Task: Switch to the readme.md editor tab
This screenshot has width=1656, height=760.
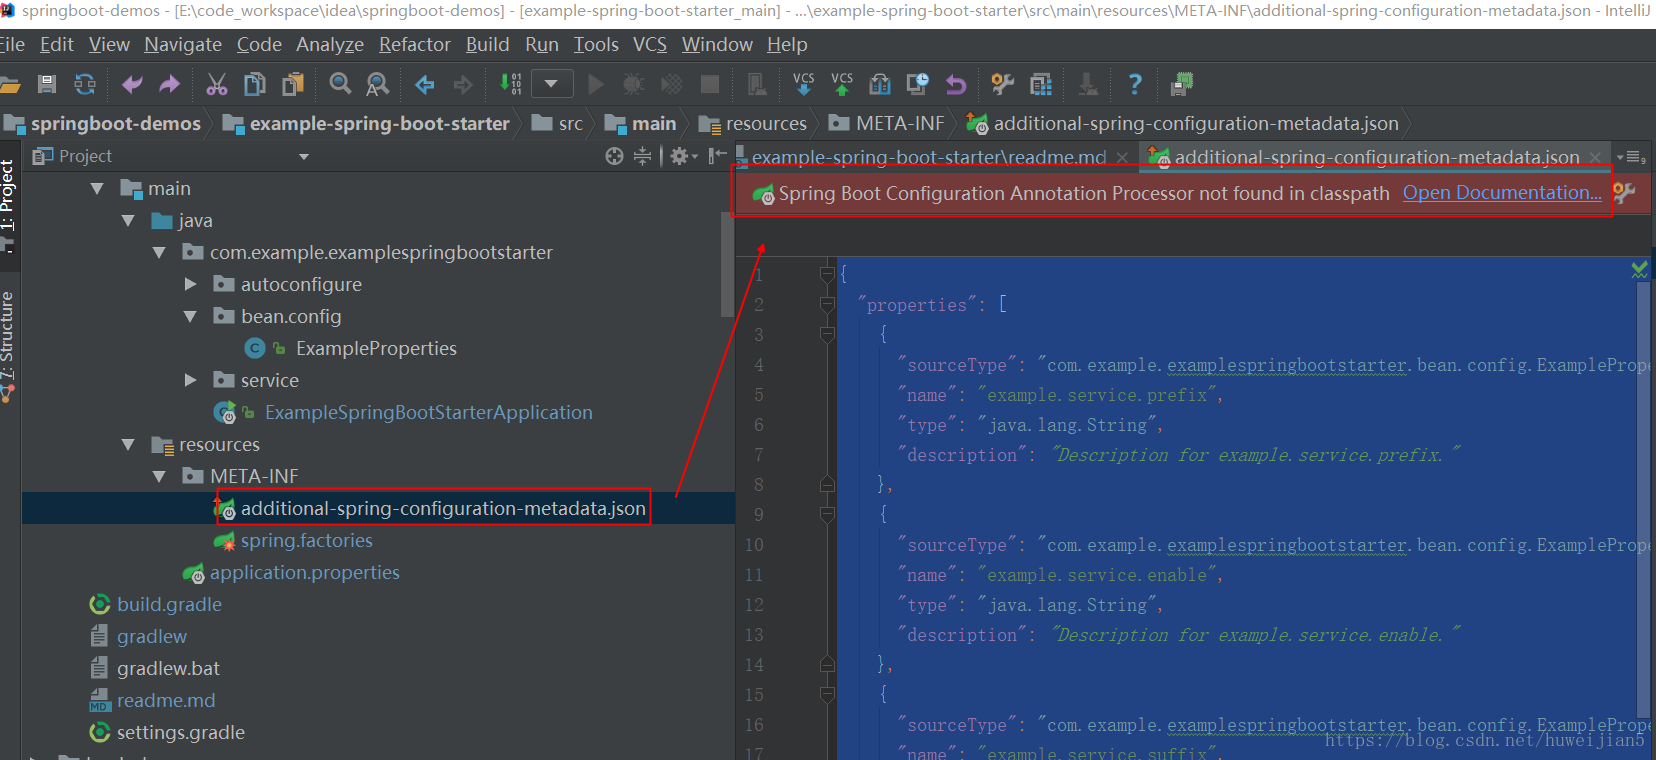Action: pyautogui.click(x=928, y=157)
